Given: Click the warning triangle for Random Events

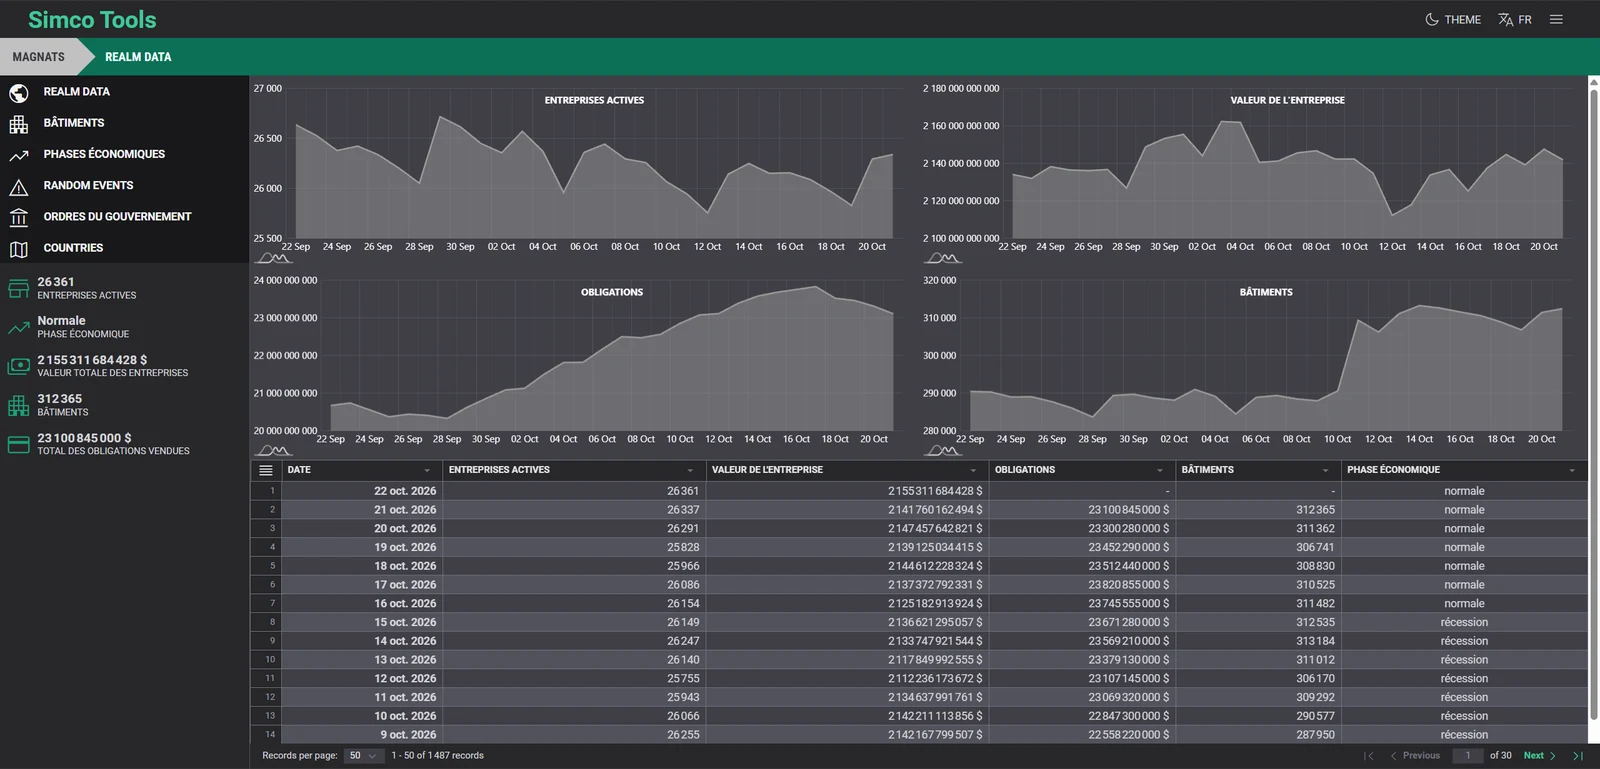Looking at the screenshot, I should [x=18, y=187].
